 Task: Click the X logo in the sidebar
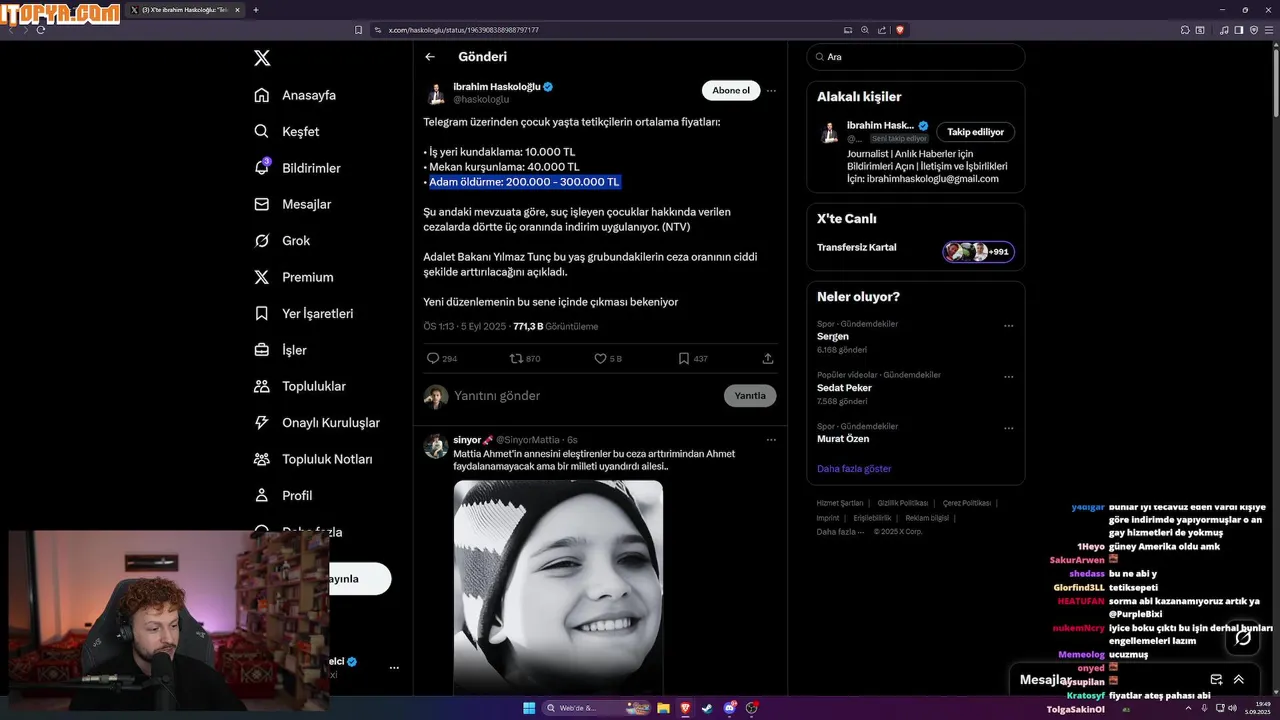point(262,58)
